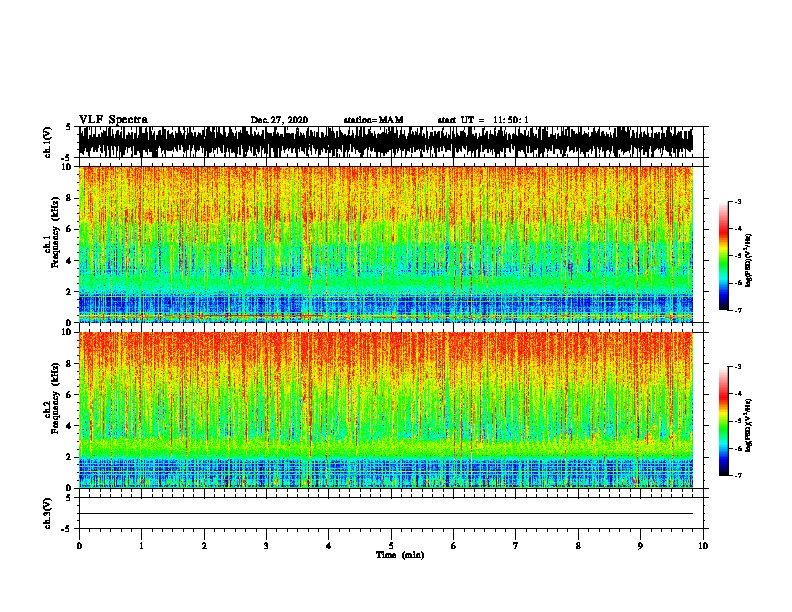Image resolution: width=792 pixels, height=612 pixels.
Task: Click the ch.1 frequency tick label "8"
Action: [69, 198]
